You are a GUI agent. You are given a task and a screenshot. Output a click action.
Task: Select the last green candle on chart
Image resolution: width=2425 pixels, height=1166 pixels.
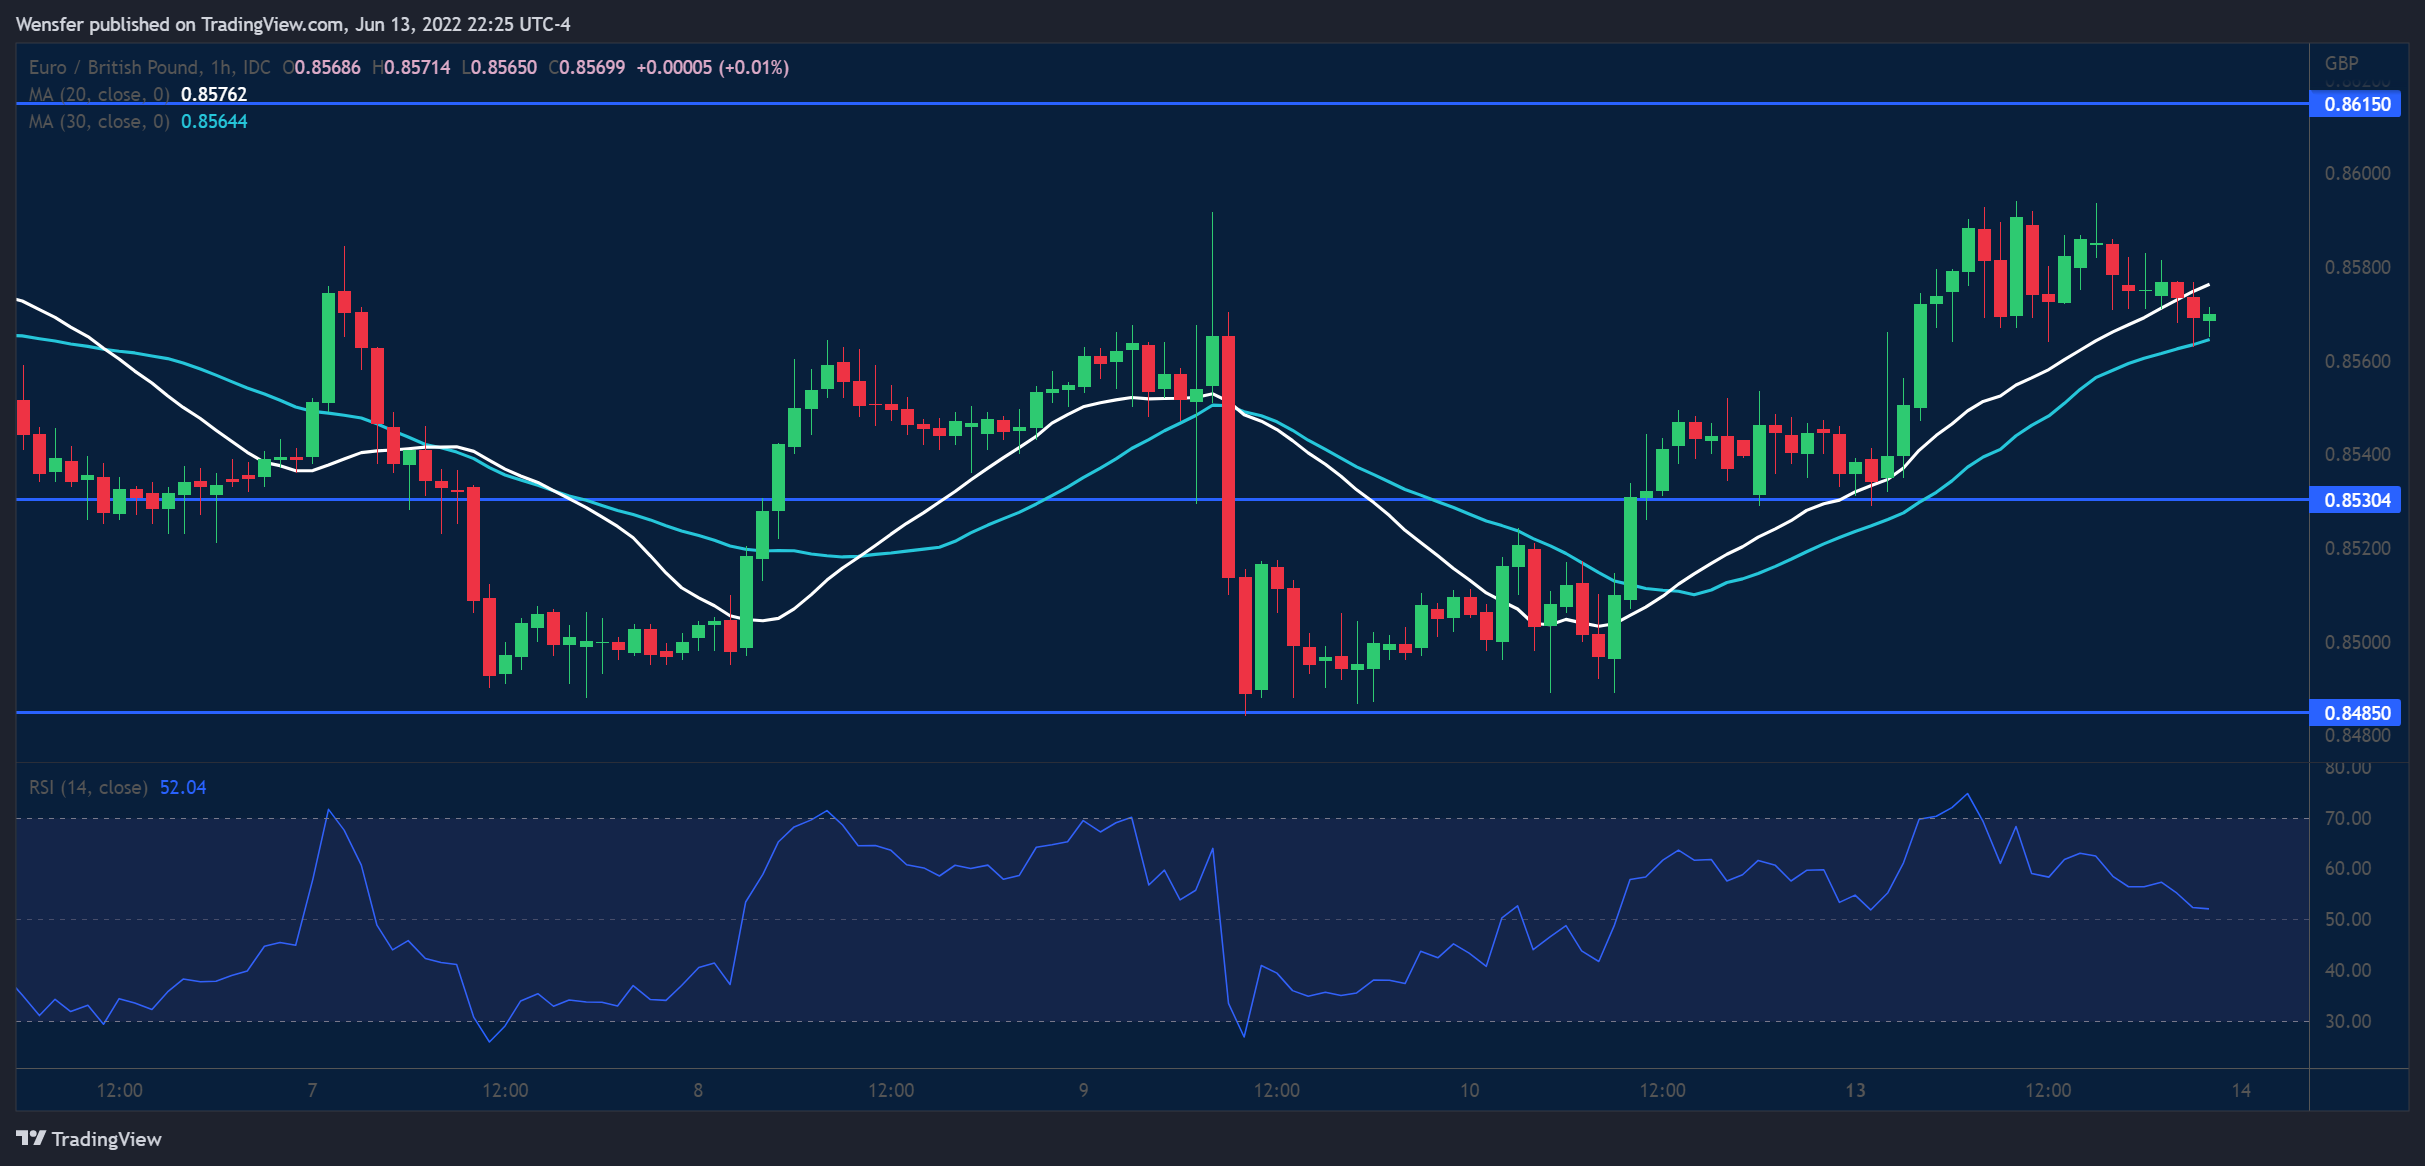pyautogui.click(x=2209, y=317)
